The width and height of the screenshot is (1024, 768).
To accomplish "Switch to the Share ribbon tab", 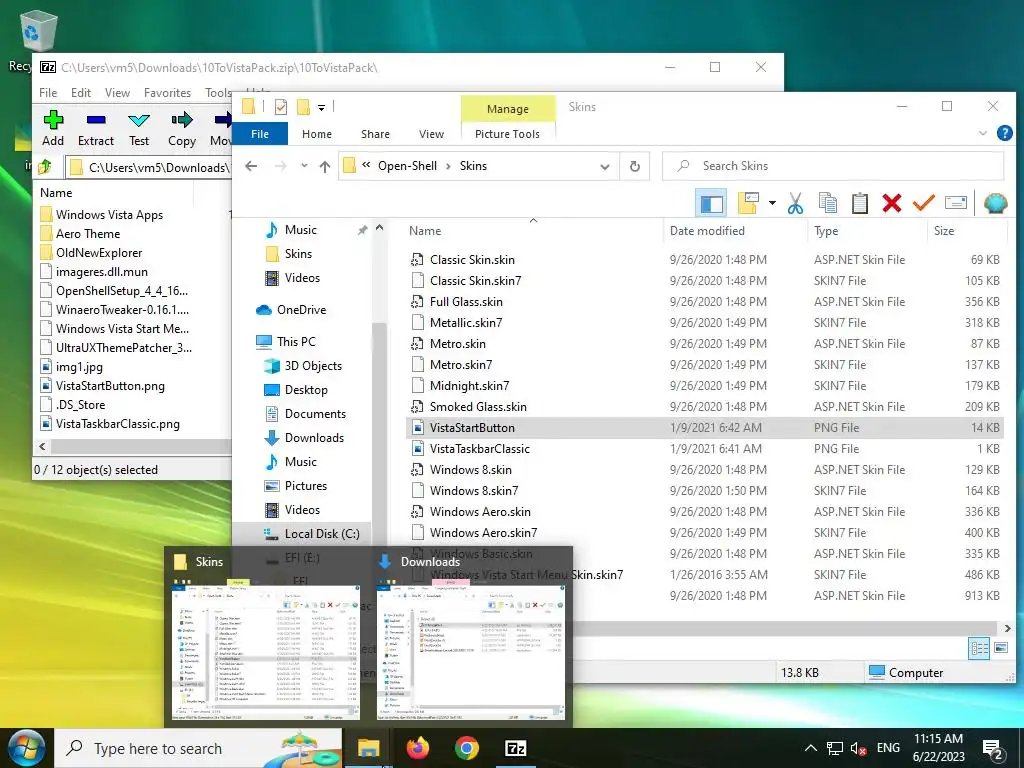I will click(x=376, y=134).
